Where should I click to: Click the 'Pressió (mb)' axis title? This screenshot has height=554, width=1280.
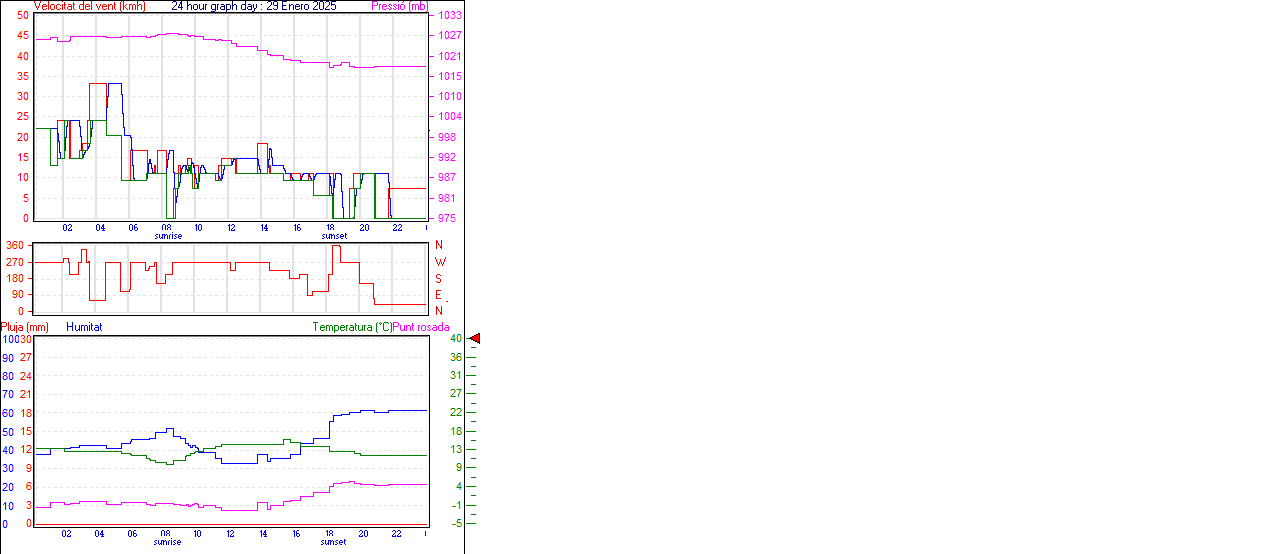tap(399, 6)
